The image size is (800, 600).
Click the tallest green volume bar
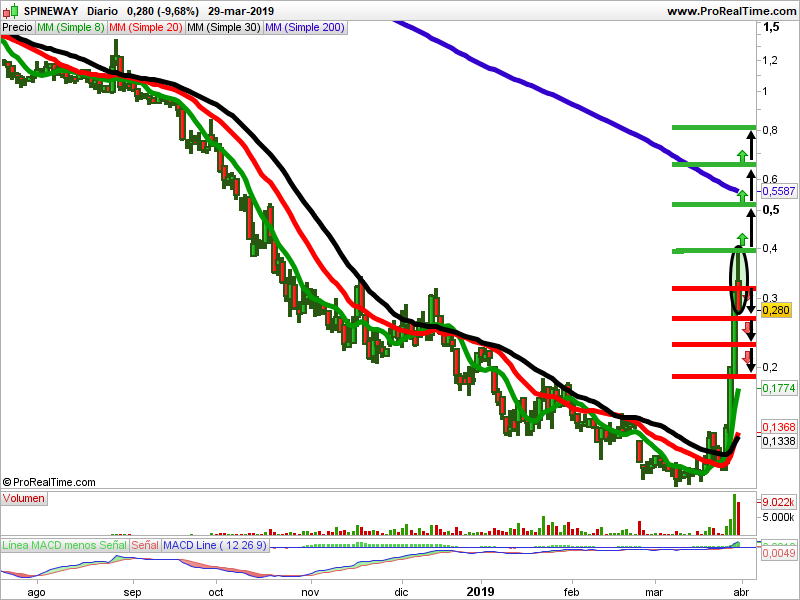[x=735, y=514]
